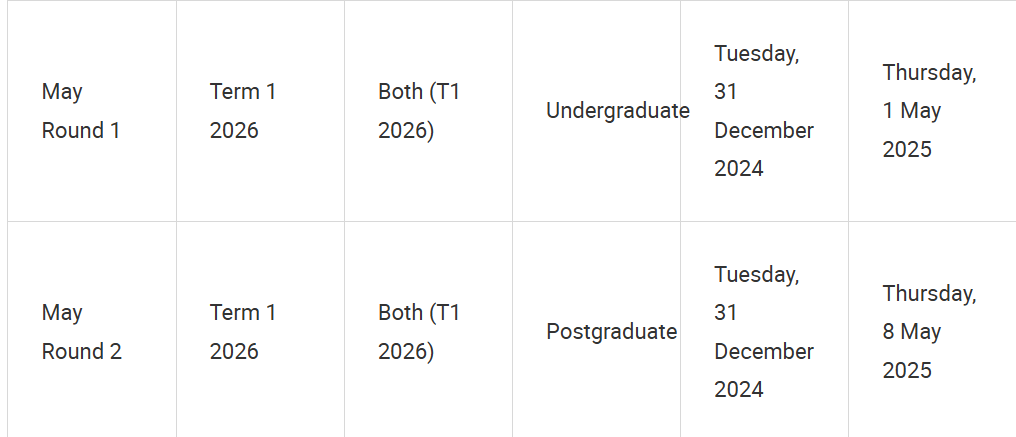1016x437 pixels.
Task: Click "Thursday," in the Undergraduate row
Action: [929, 73]
